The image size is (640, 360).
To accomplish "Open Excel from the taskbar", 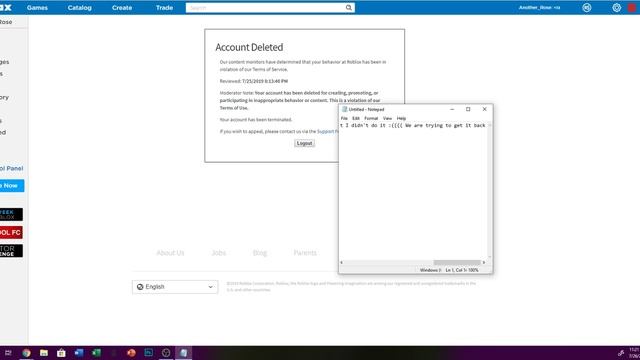I will (x=96, y=353).
